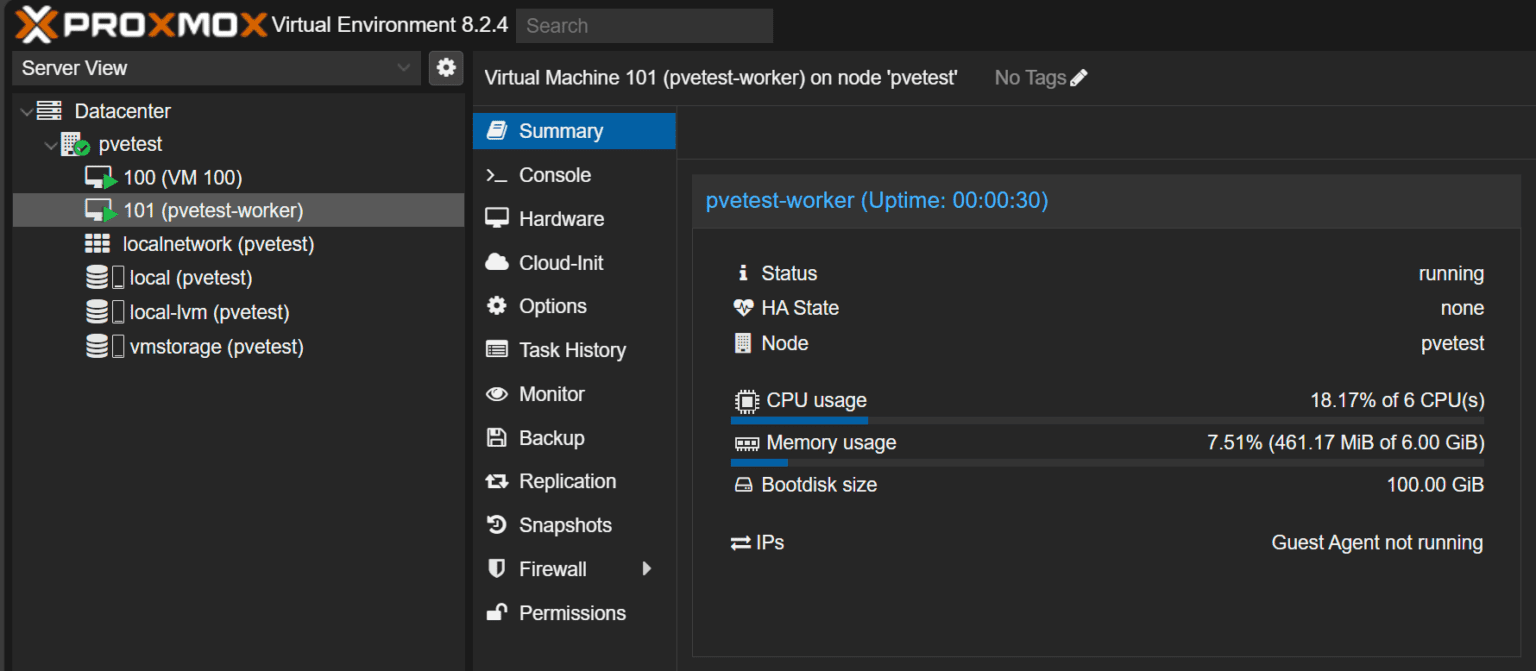The width and height of the screenshot is (1536, 671).
Task: Click the Monitor eye icon
Action: click(496, 394)
